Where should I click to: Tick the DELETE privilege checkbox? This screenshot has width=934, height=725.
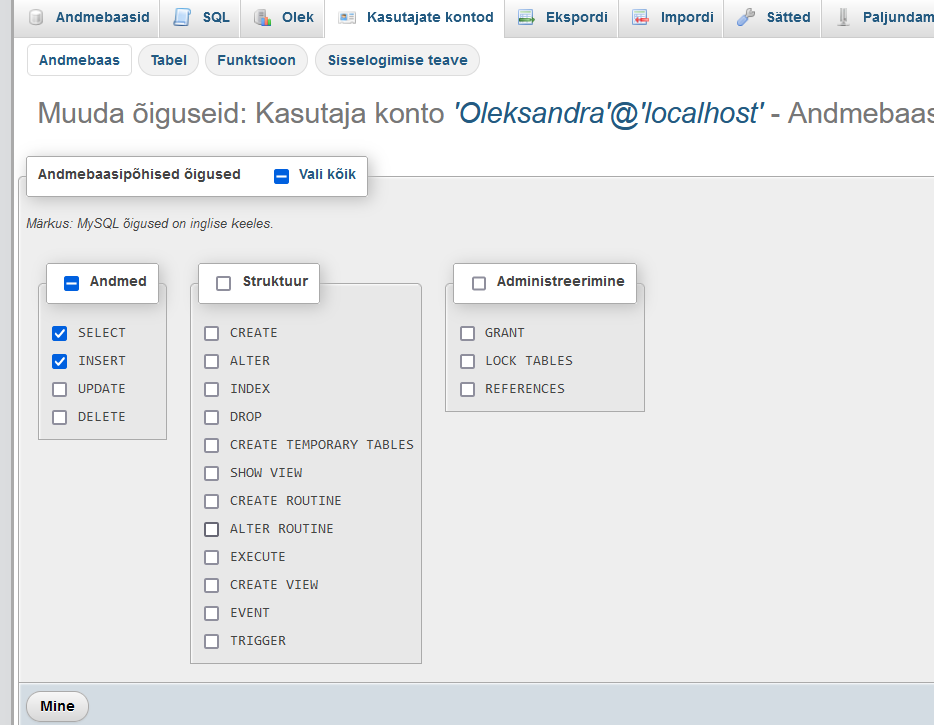60,417
